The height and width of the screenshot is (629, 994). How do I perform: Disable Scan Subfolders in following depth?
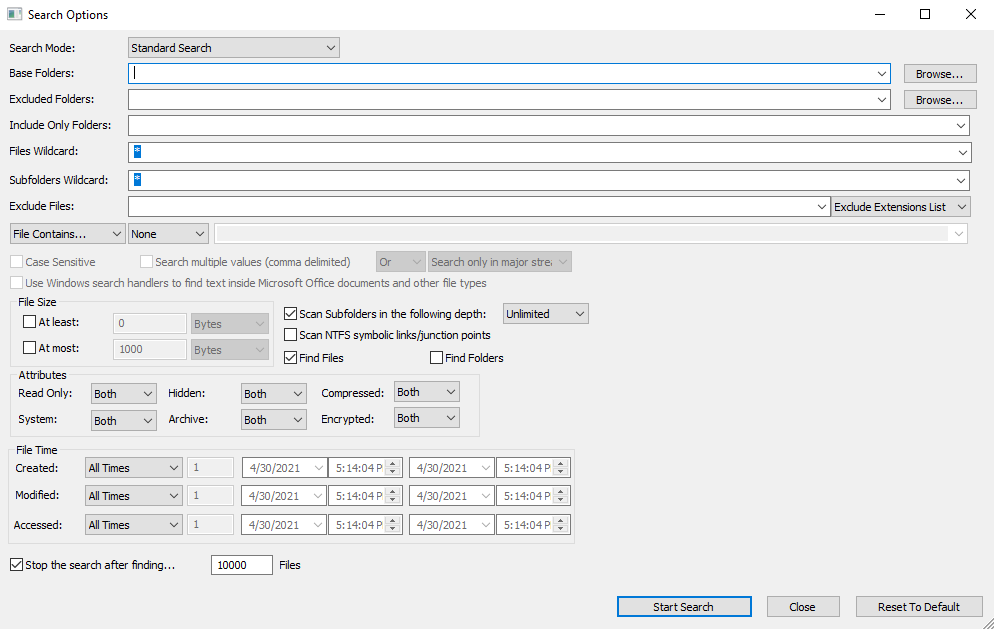(291, 314)
